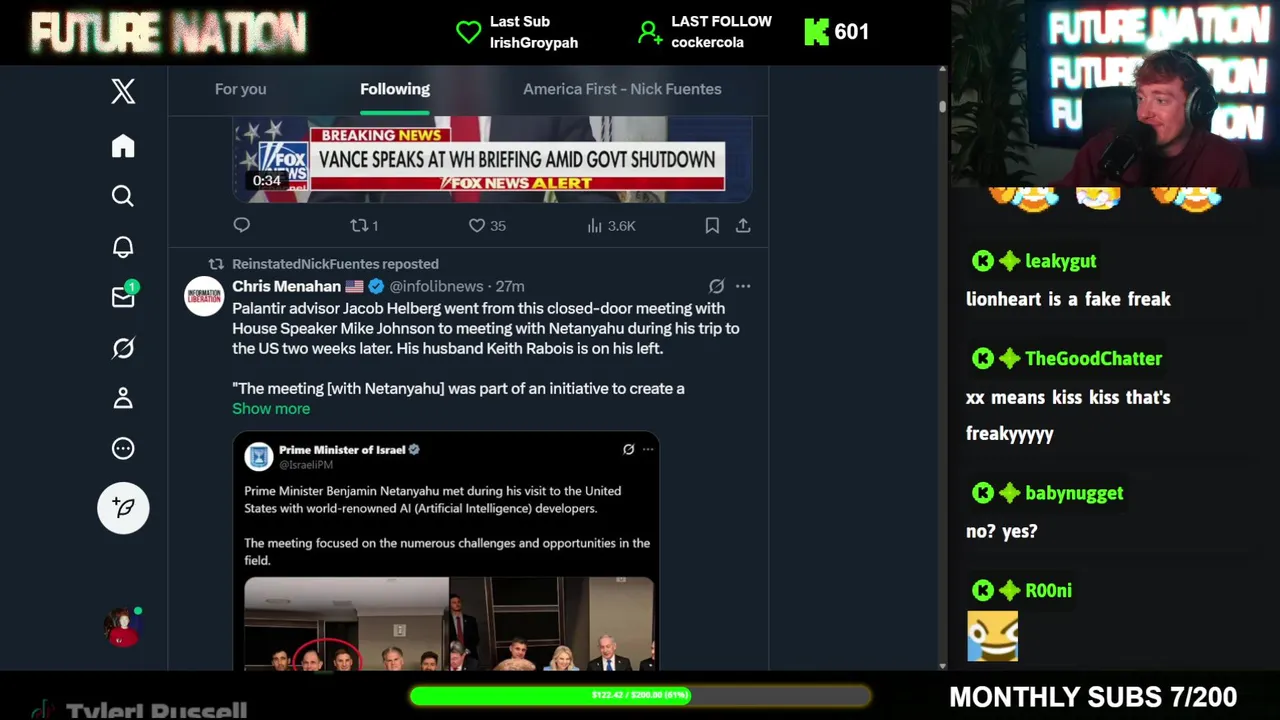The height and width of the screenshot is (720, 1280).
Task: Expand post with Show more
Action: 271,408
